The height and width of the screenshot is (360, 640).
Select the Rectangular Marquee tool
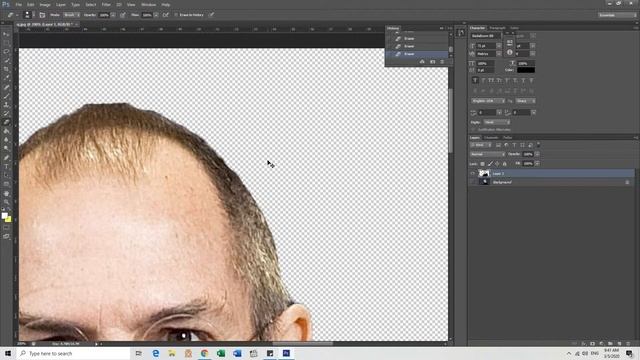6,43
